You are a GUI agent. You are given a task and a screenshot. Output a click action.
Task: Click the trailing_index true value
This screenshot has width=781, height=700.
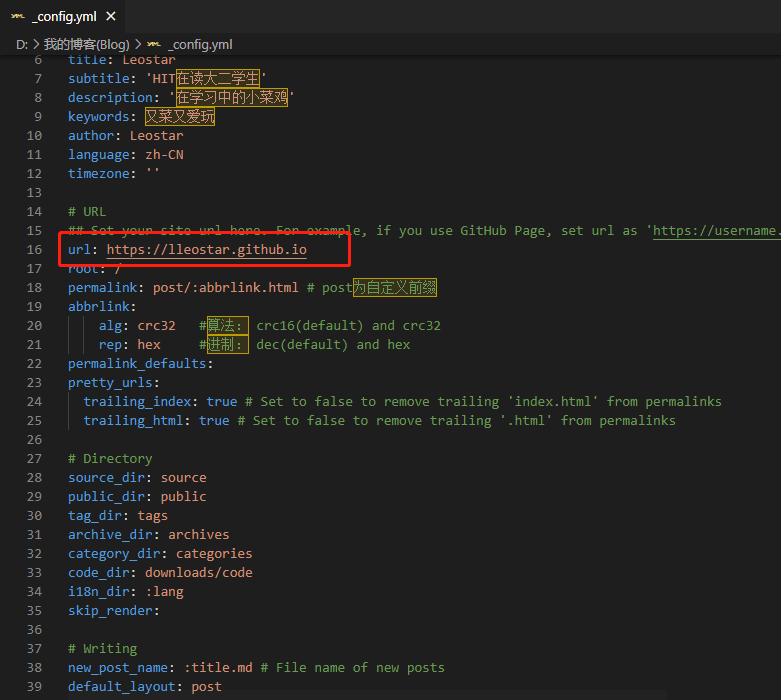tap(222, 402)
